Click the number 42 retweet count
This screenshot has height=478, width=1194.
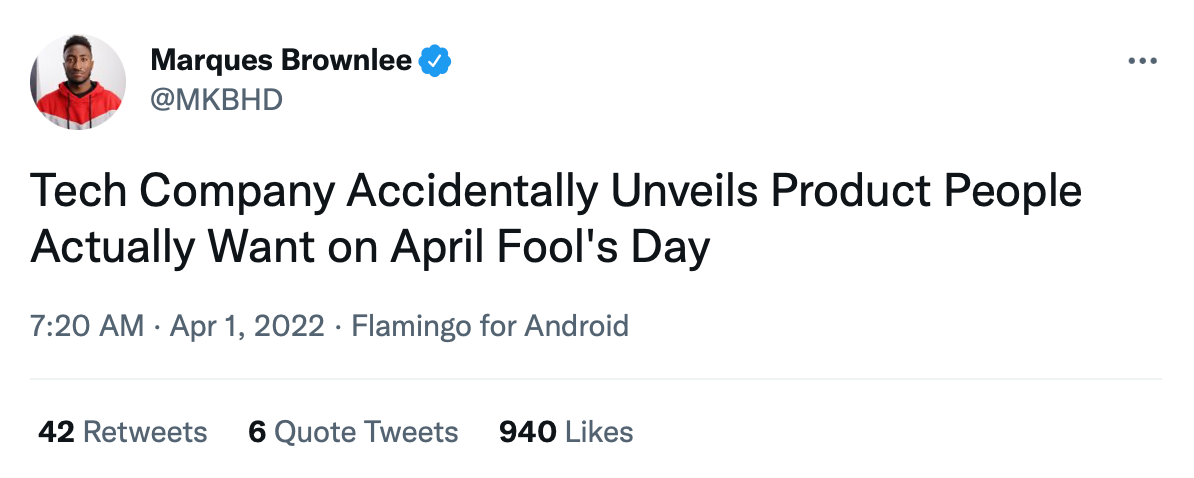[x=56, y=432]
